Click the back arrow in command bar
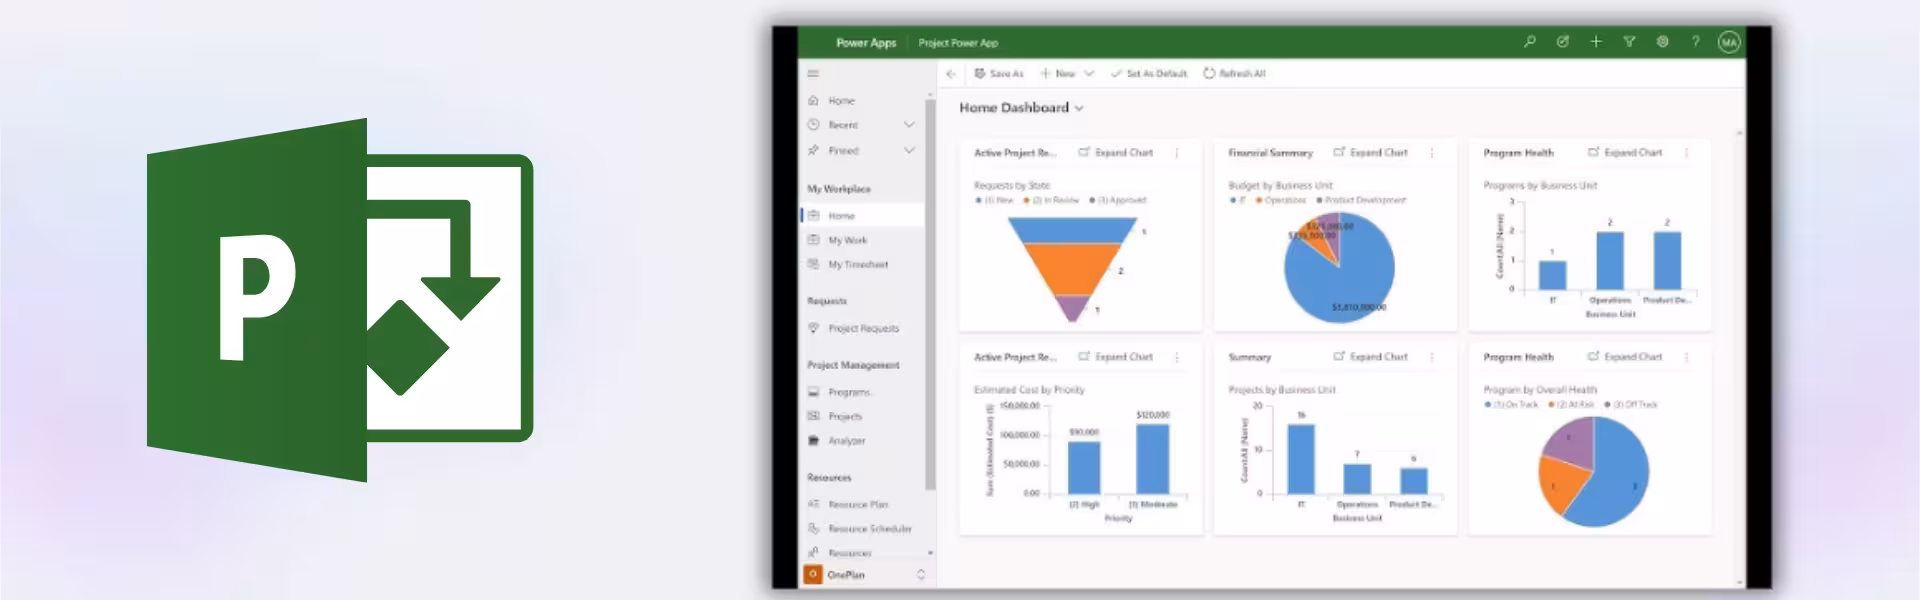Viewport: 1920px width, 600px height. [951, 73]
